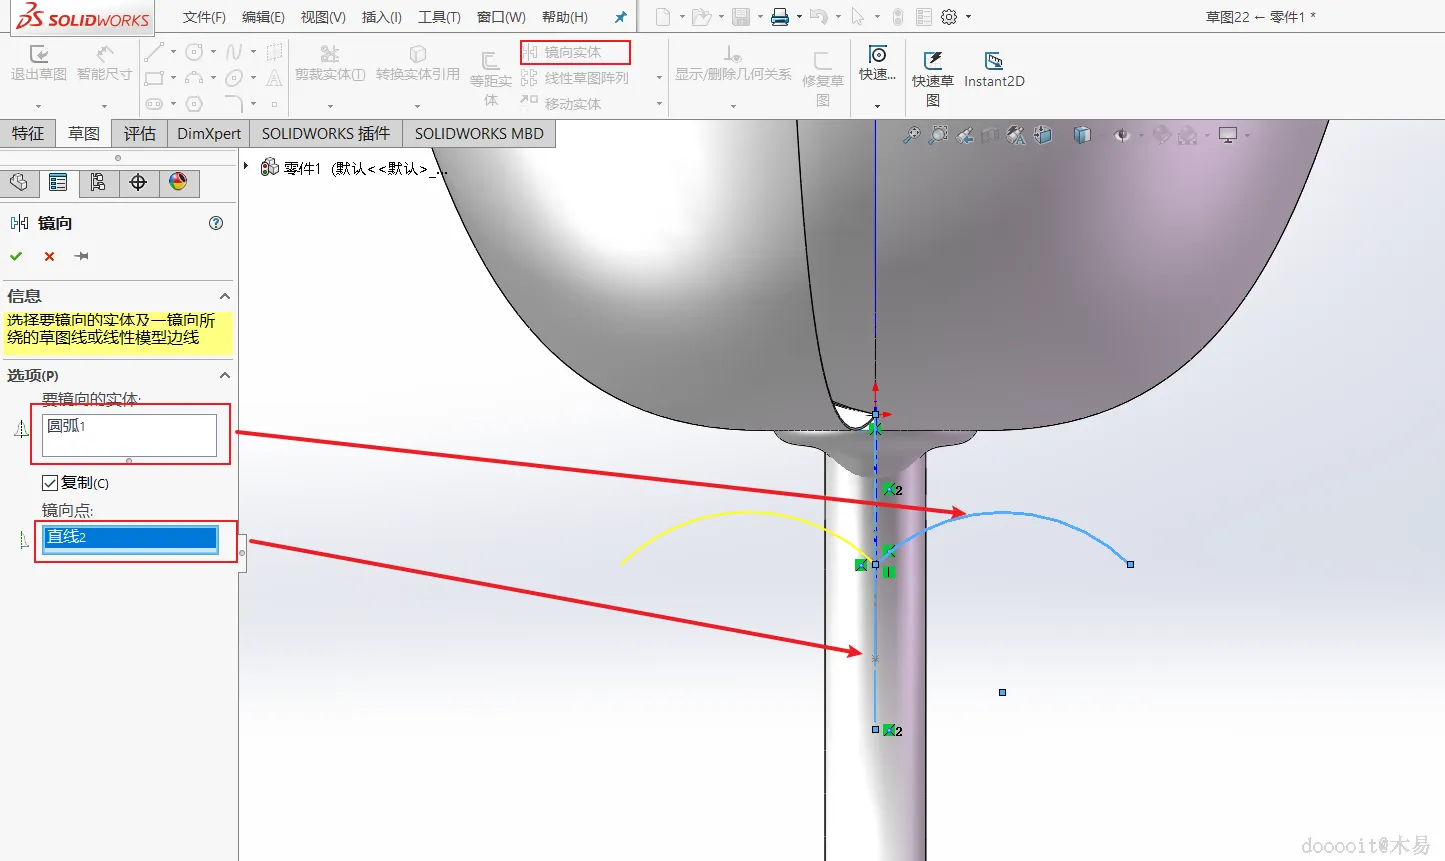Viewport: 1445px width, 861px height.
Task: Open the mirror help question mark icon
Action: pyautogui.click(x=216, y=223)
